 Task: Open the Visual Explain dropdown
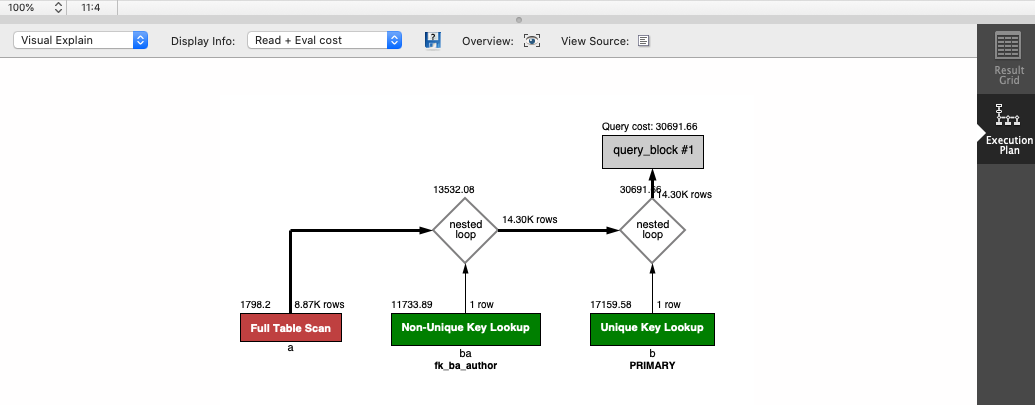pos(81,41)
